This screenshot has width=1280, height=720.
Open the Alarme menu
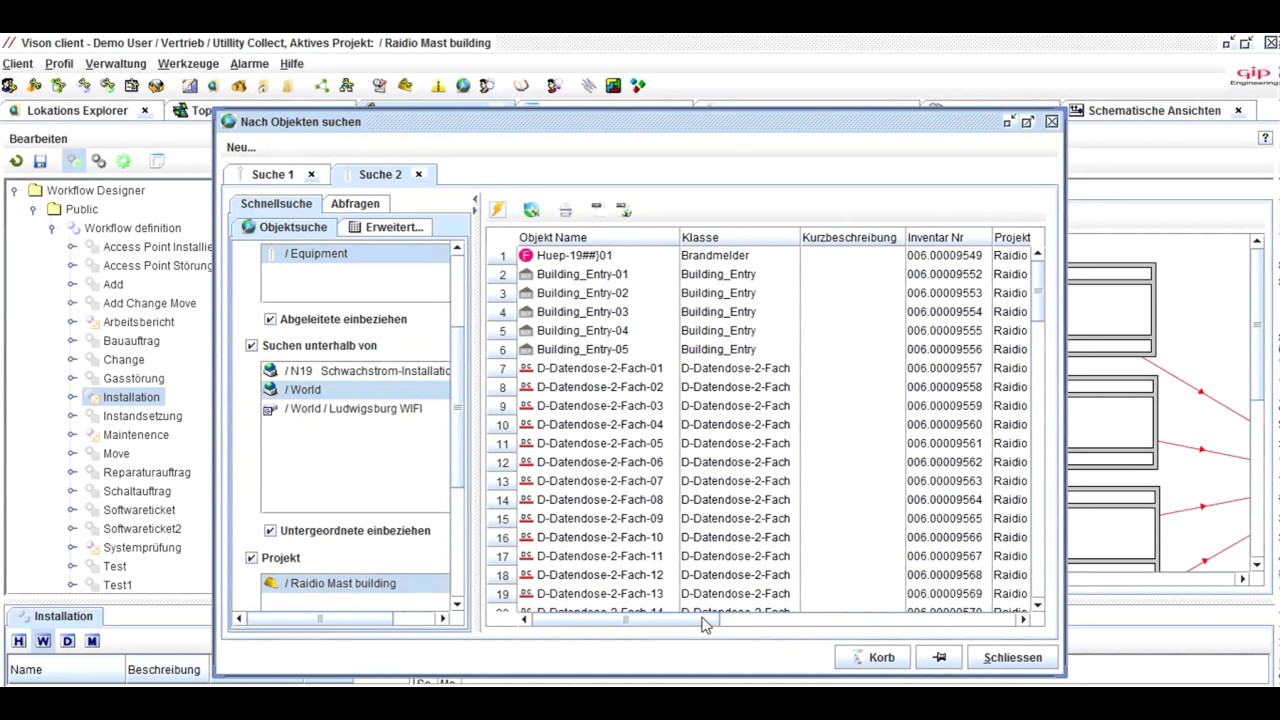point(249,64)
